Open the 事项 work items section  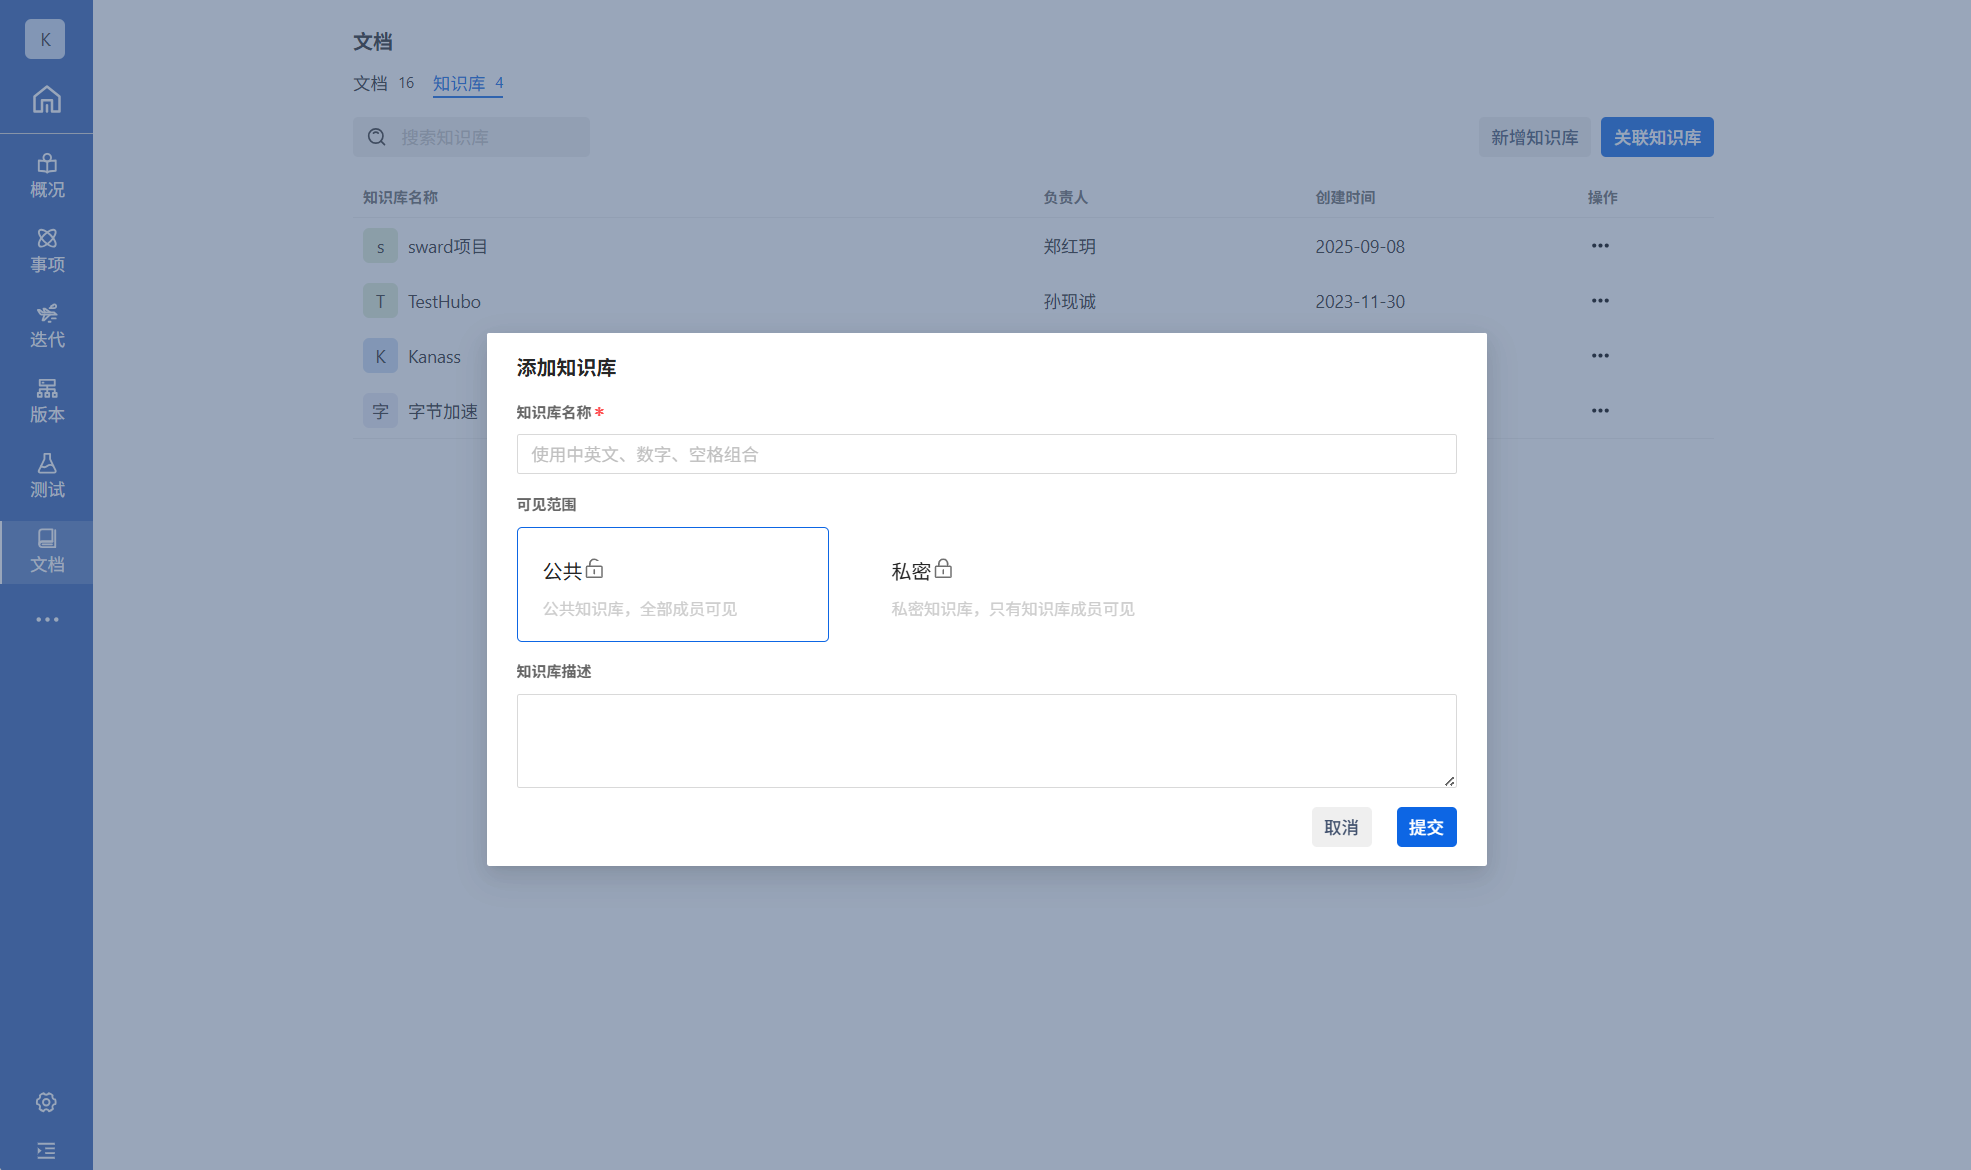tap(46, 251)
